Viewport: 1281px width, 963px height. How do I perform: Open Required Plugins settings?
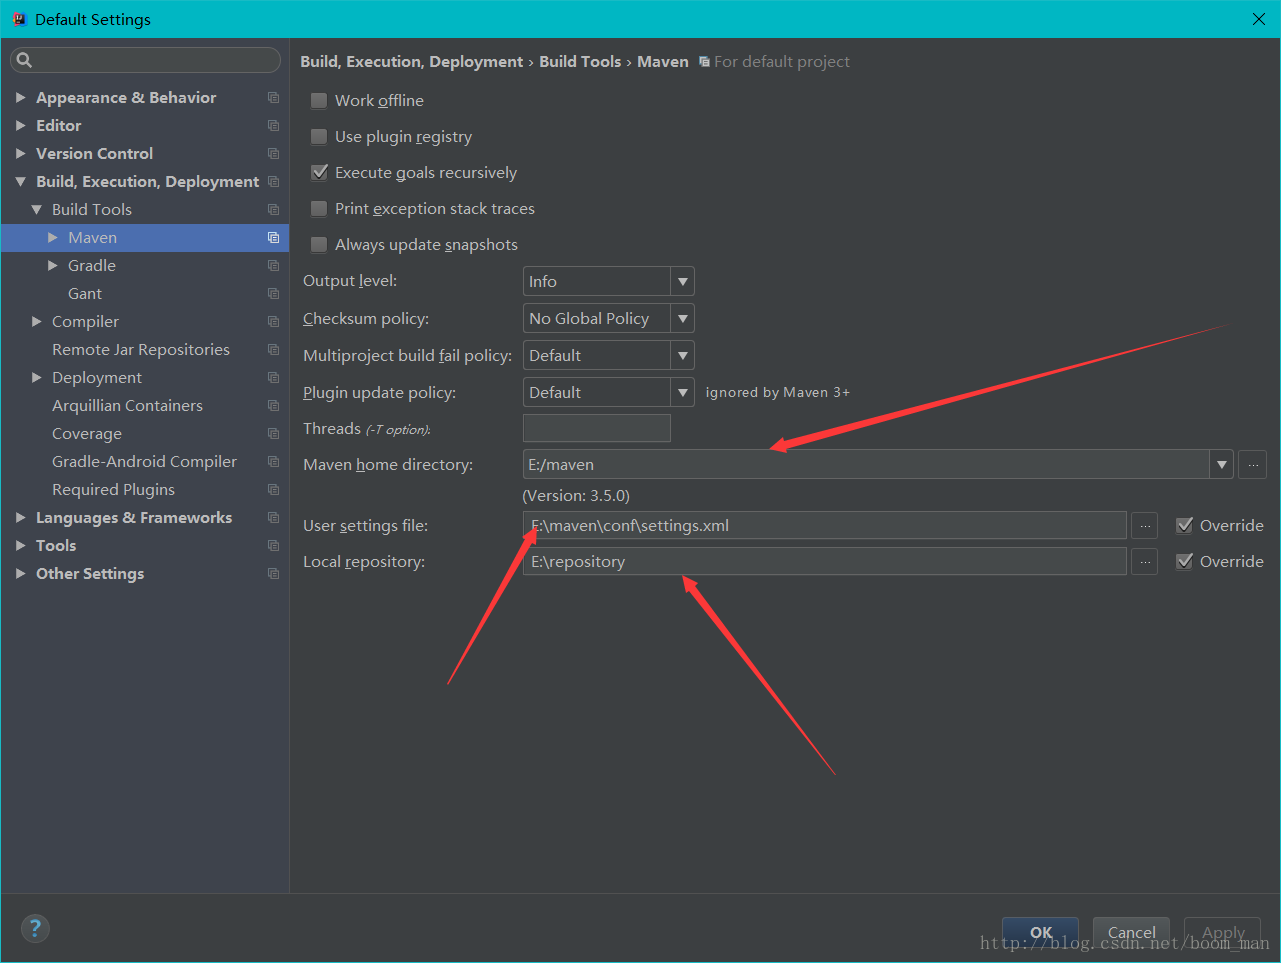113,490
